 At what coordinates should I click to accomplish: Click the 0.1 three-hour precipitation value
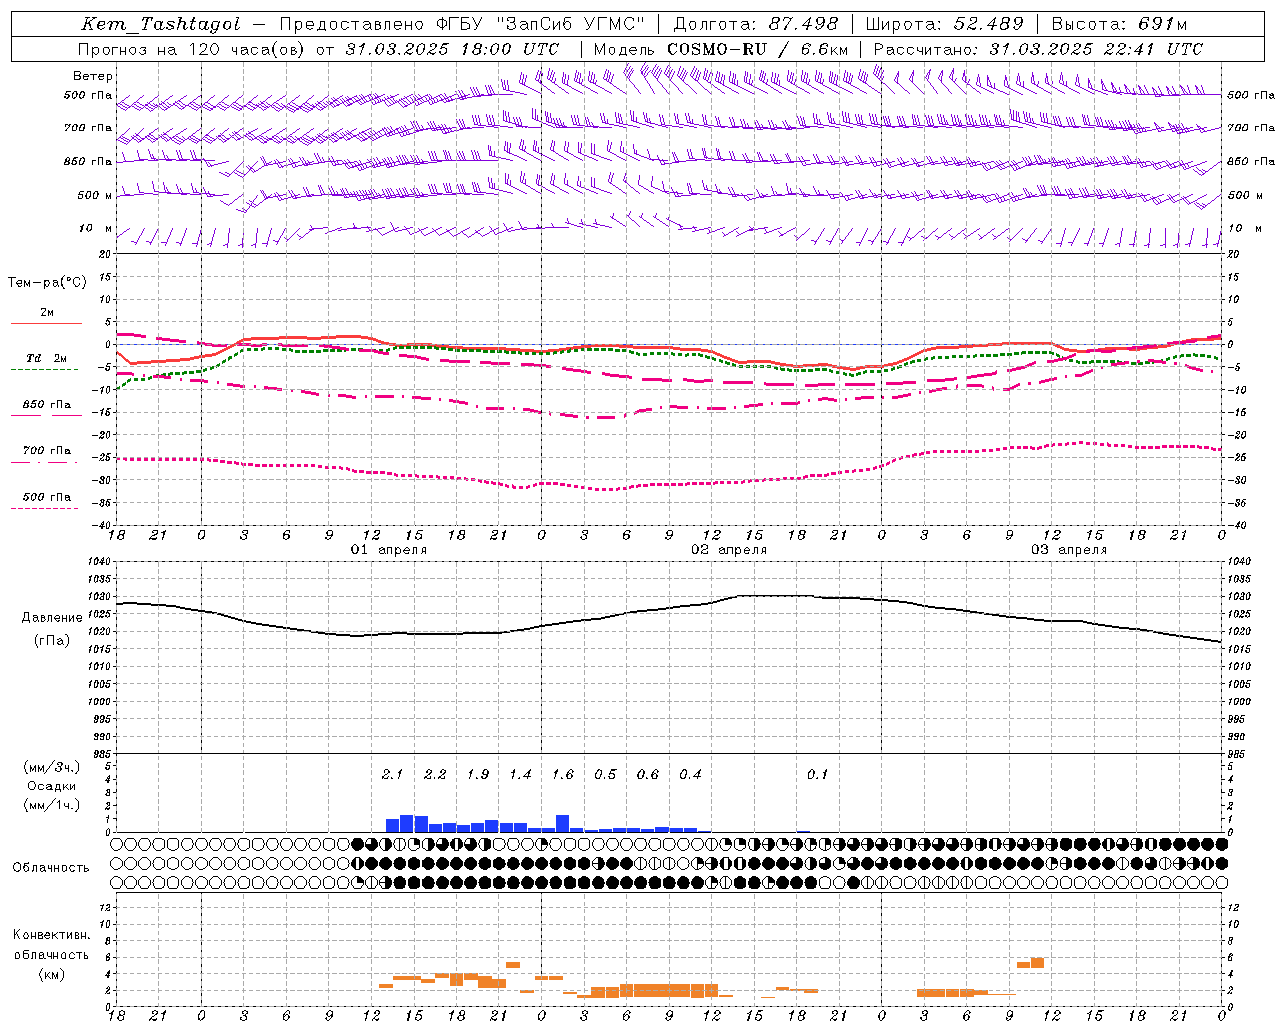tap(818, 774)
